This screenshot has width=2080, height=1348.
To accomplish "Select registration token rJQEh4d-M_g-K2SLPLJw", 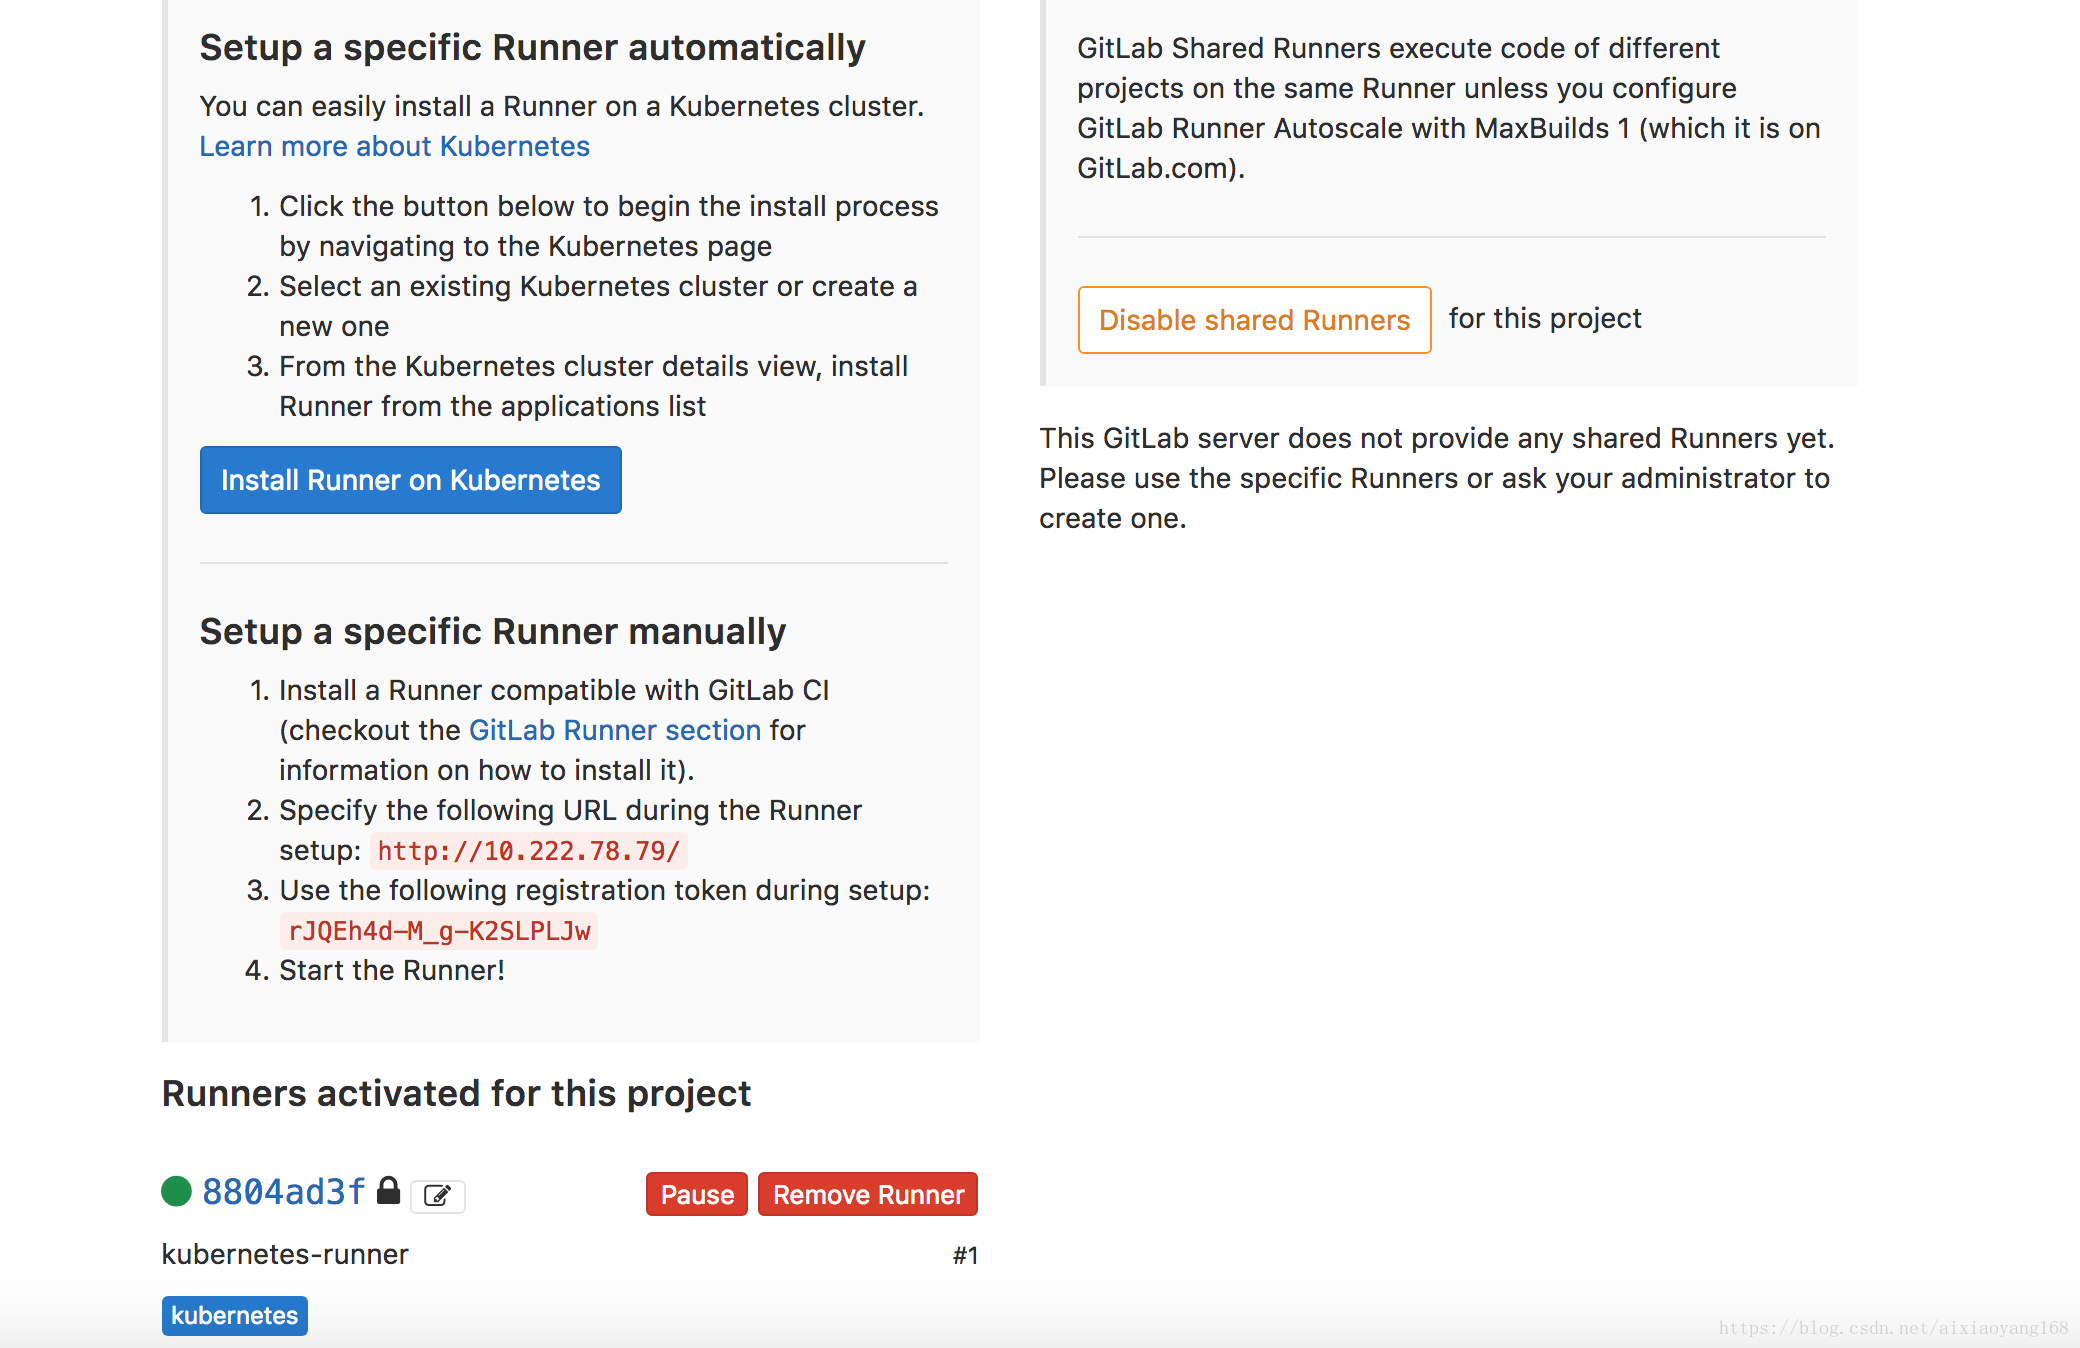I will coord(439,931).
